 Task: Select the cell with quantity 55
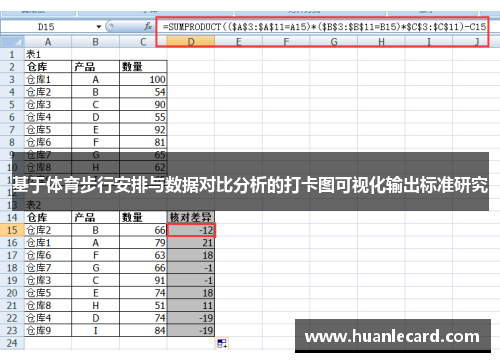143,117
